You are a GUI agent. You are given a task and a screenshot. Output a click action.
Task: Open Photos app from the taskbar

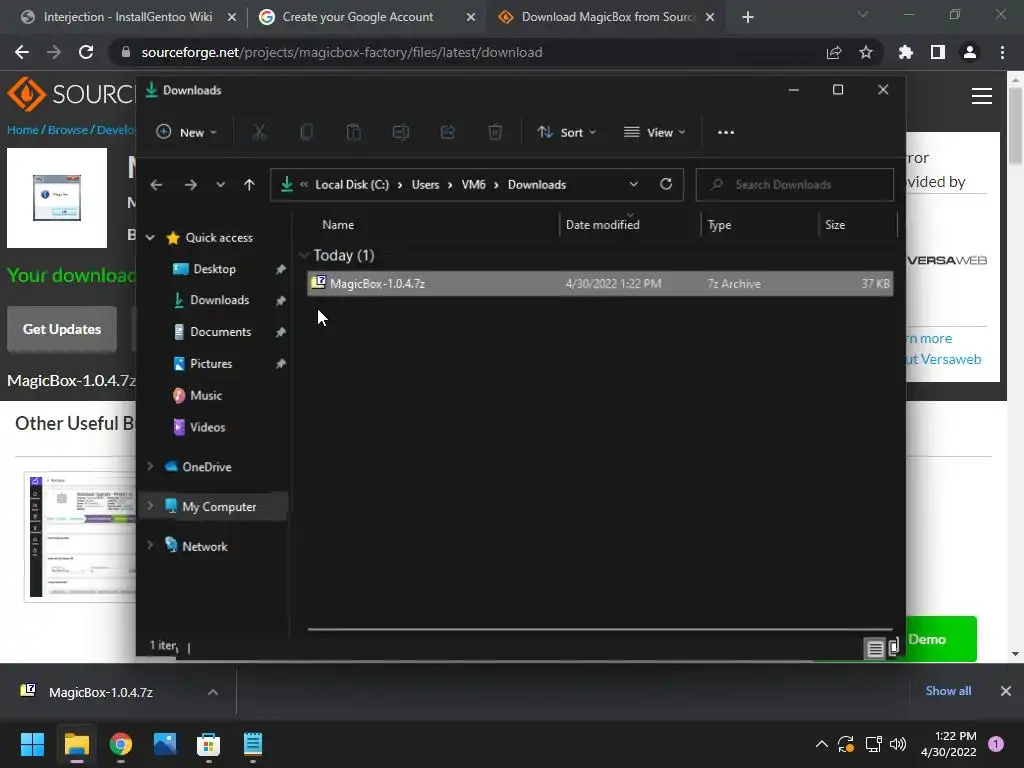(x=165, y=744)
